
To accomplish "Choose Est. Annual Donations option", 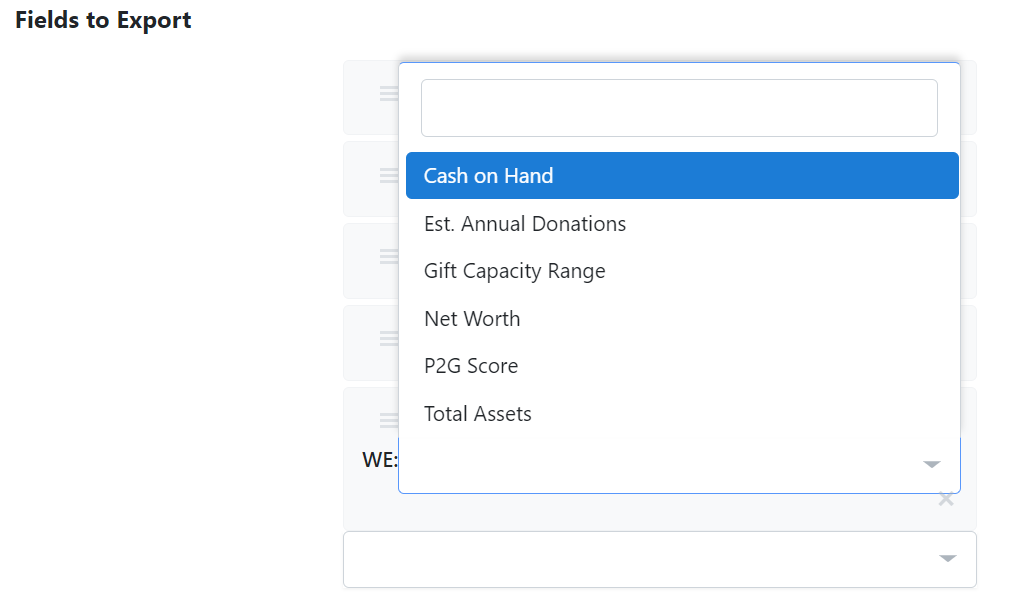I will click(x=525, y=223).
